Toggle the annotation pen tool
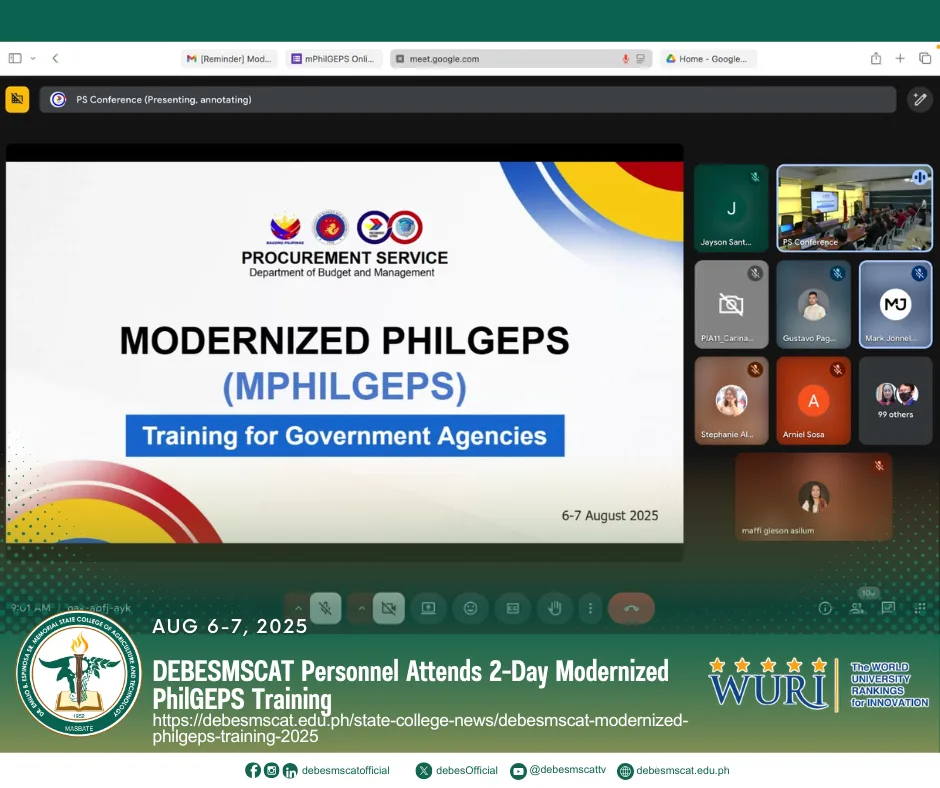Screen dimensions: 940x788 pyautogui.click(x=920, y=100)
